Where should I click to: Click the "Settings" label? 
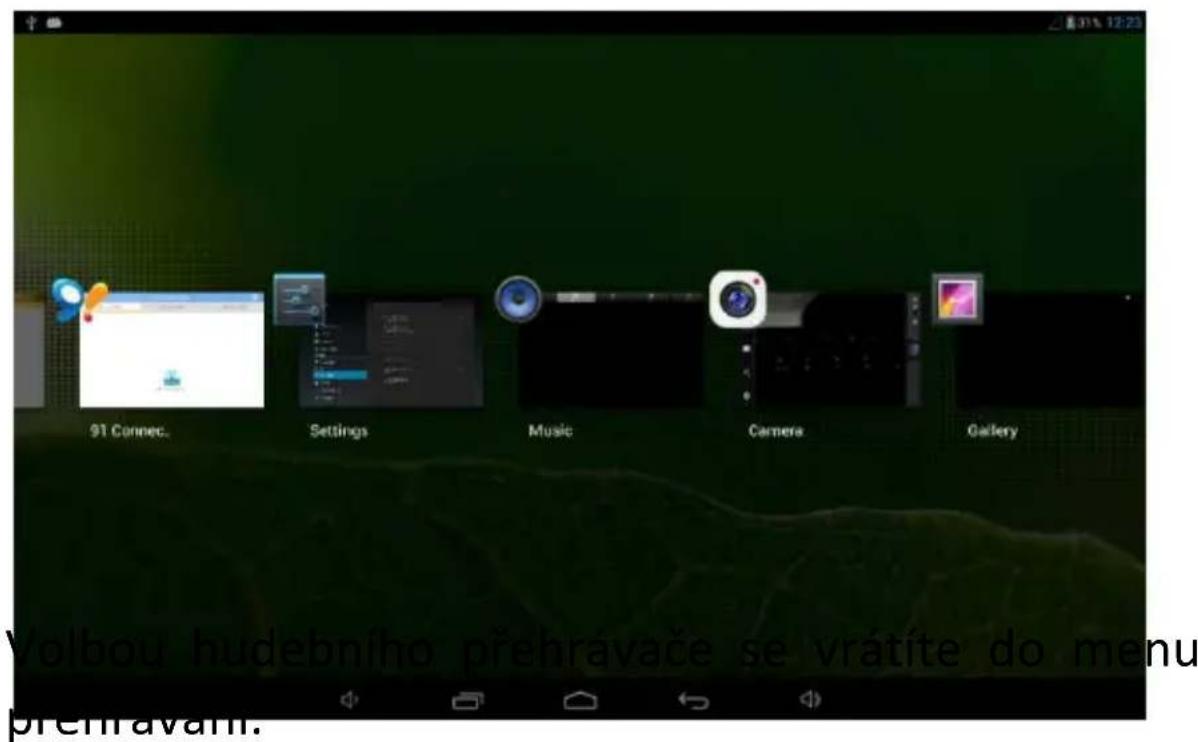tap(338, 431)
